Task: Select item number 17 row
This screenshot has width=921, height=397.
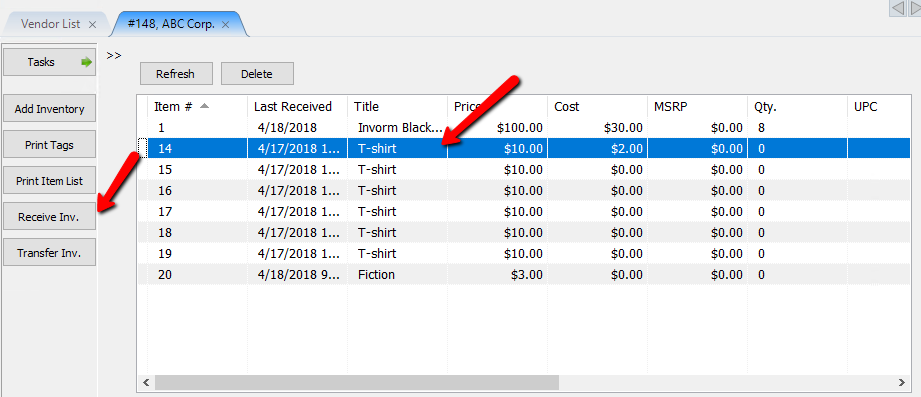Action: (525, 212)
